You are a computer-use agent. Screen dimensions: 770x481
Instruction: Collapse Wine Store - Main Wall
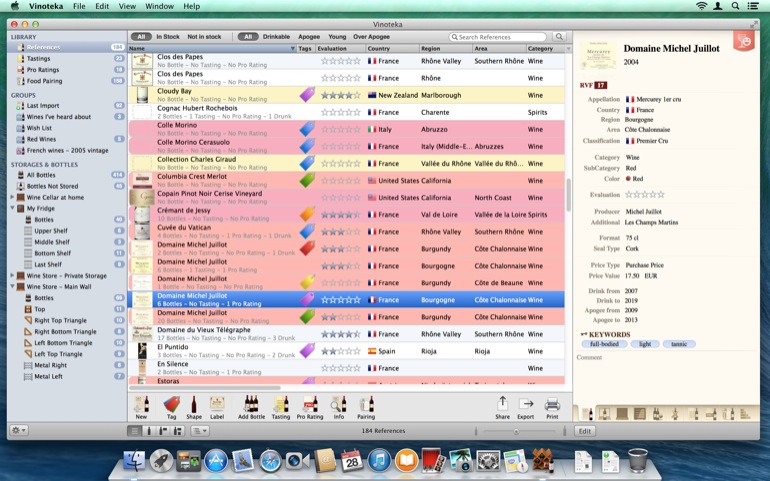pos(12,286)
